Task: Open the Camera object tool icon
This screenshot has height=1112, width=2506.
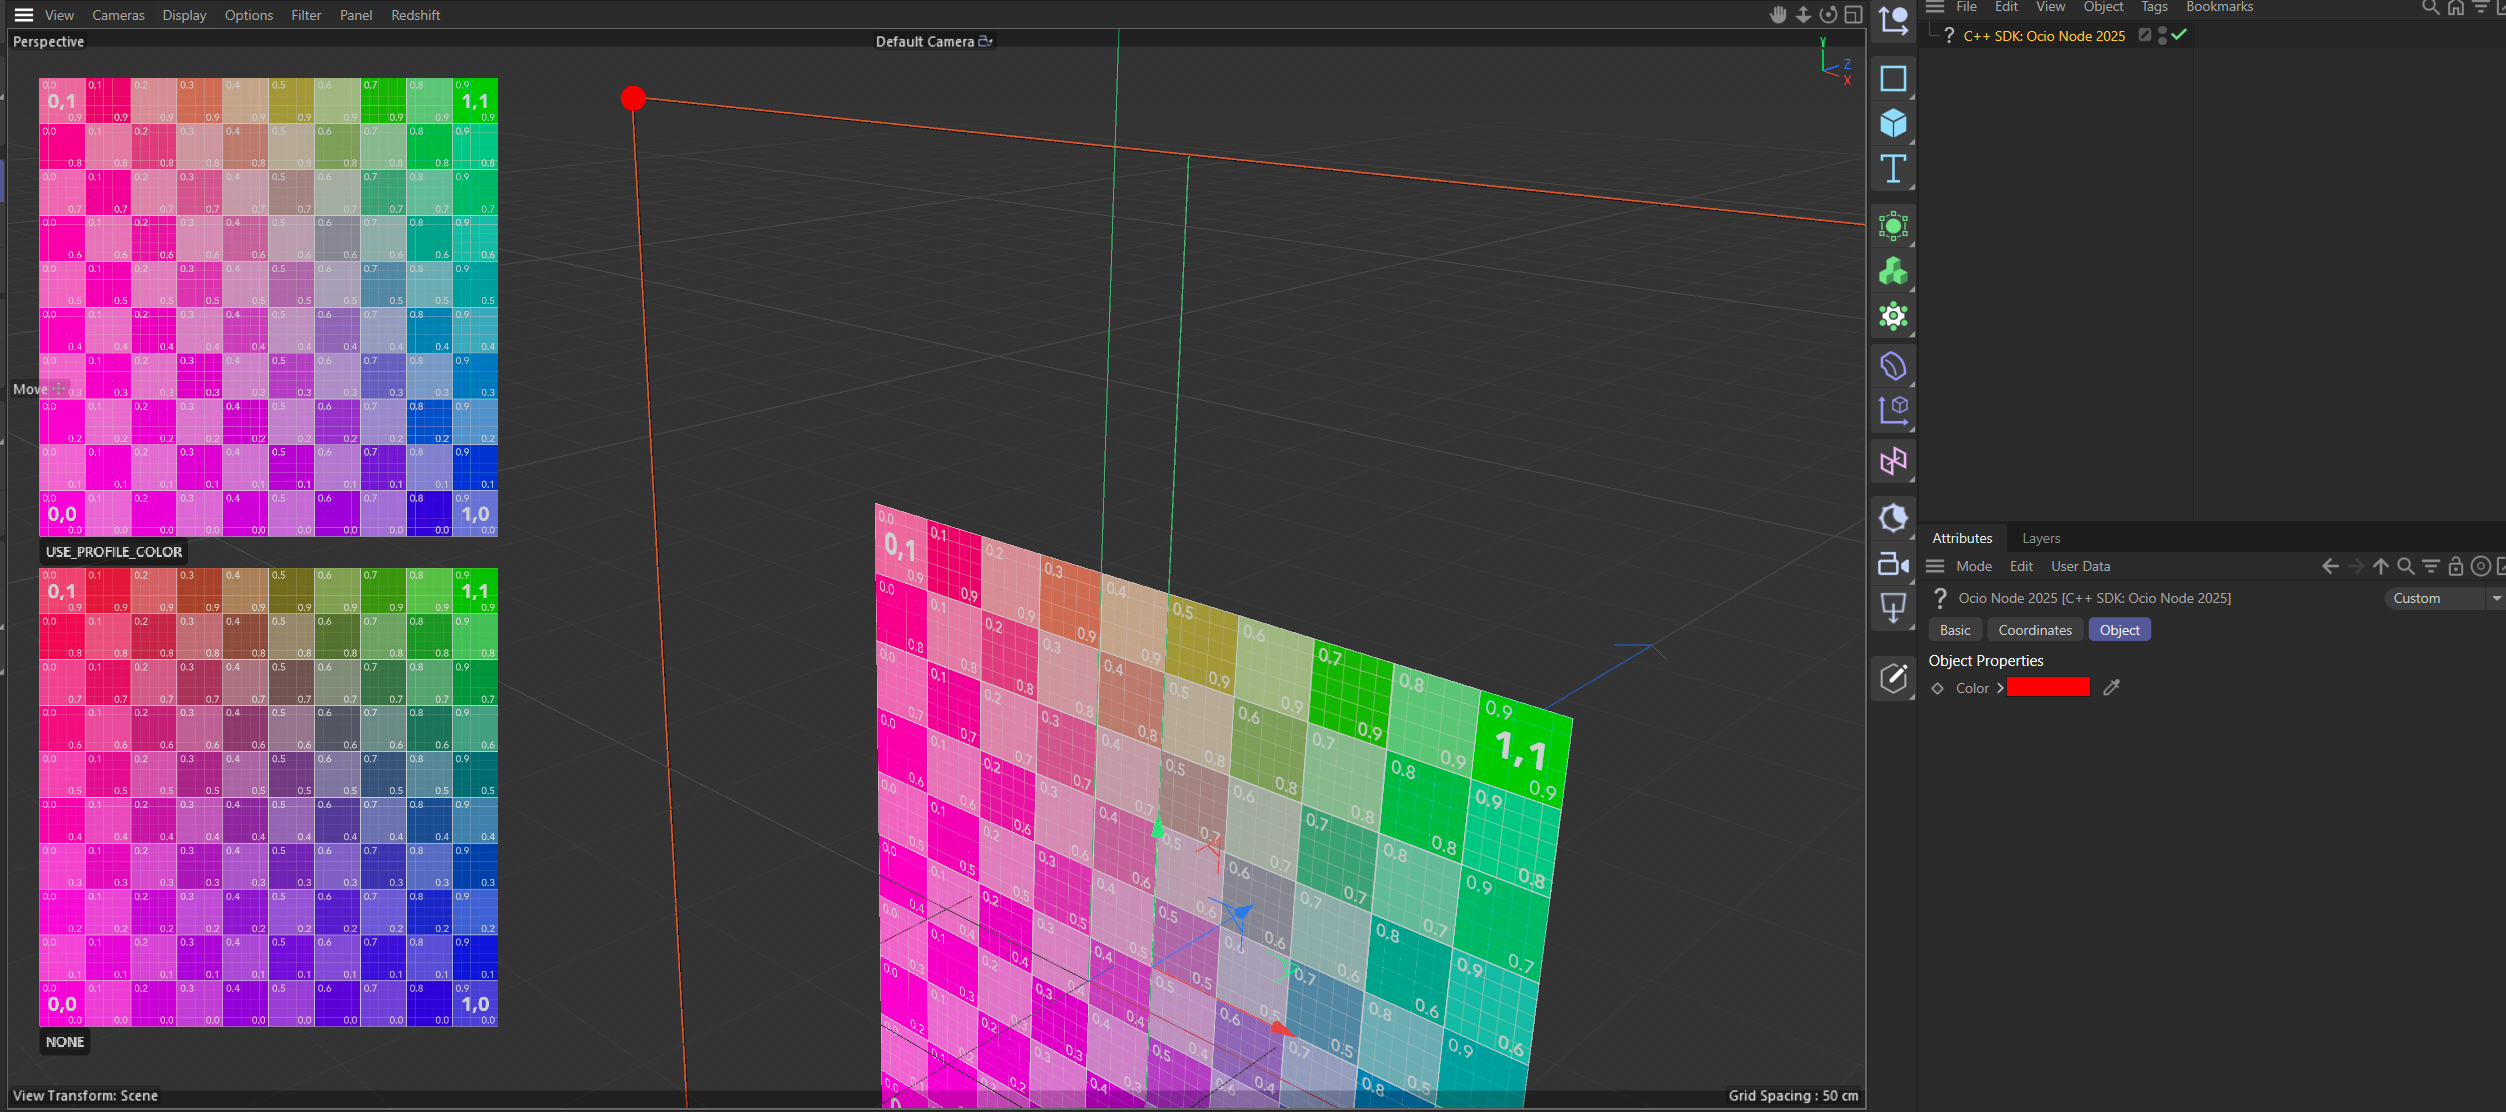Action: click(x=1892, y=564)
